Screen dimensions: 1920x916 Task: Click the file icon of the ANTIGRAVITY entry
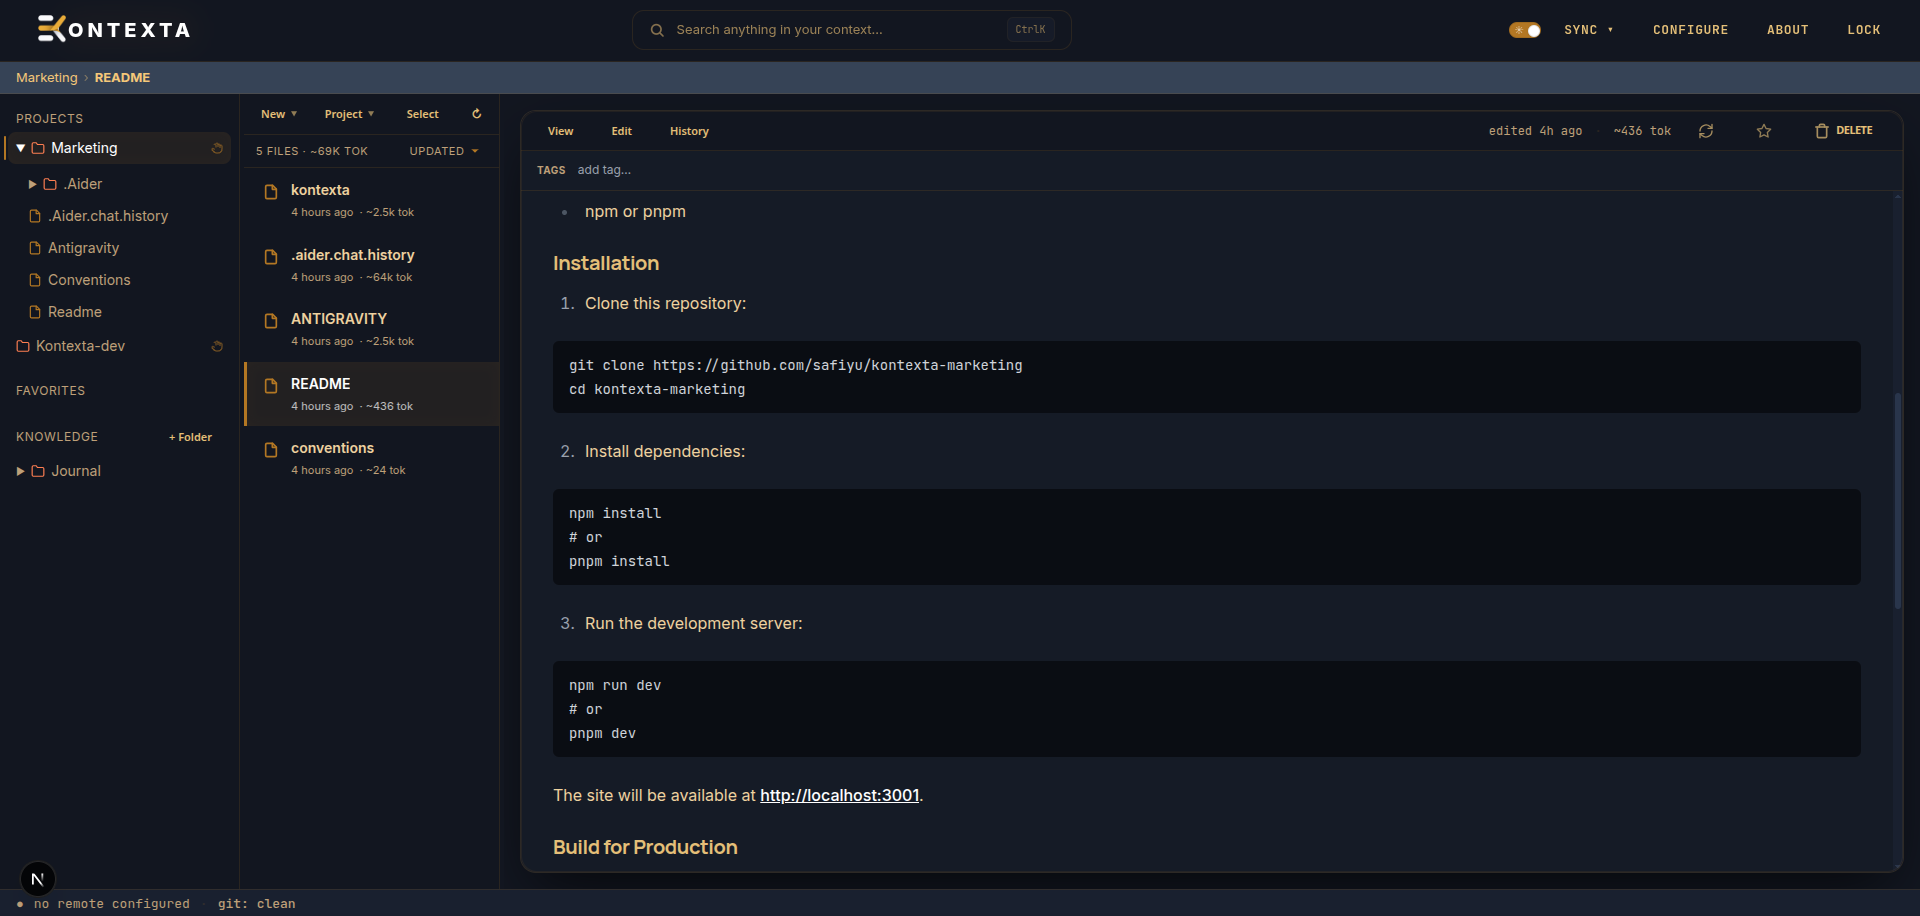(x=270, y=321)
